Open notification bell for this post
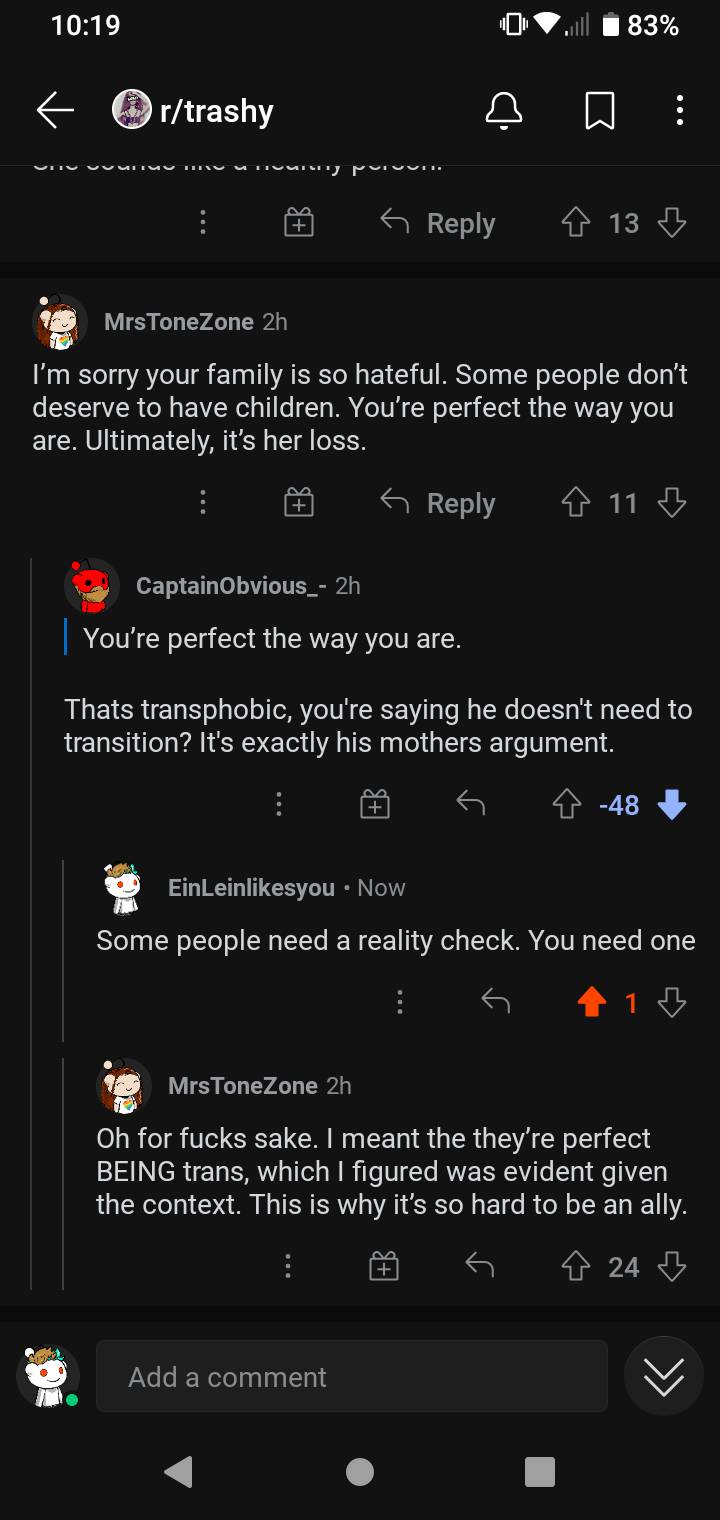The height and width of the screenshot is (1520, 720). [x=504, y=111]
